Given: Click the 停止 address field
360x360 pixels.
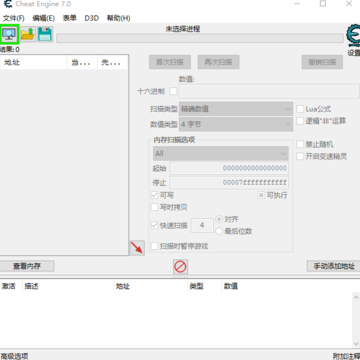Looking at the screenshot, I should (229, 183).
